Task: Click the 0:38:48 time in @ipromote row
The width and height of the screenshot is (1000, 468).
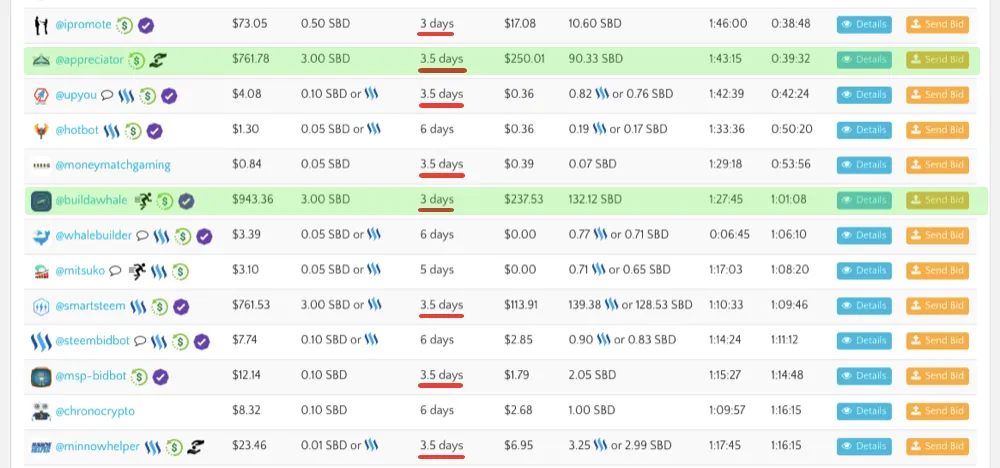Action: tap(790, 24)
